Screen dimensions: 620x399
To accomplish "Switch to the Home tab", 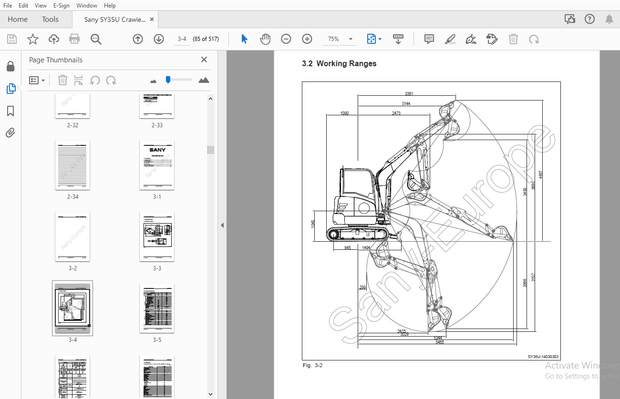I will [17, 19].
